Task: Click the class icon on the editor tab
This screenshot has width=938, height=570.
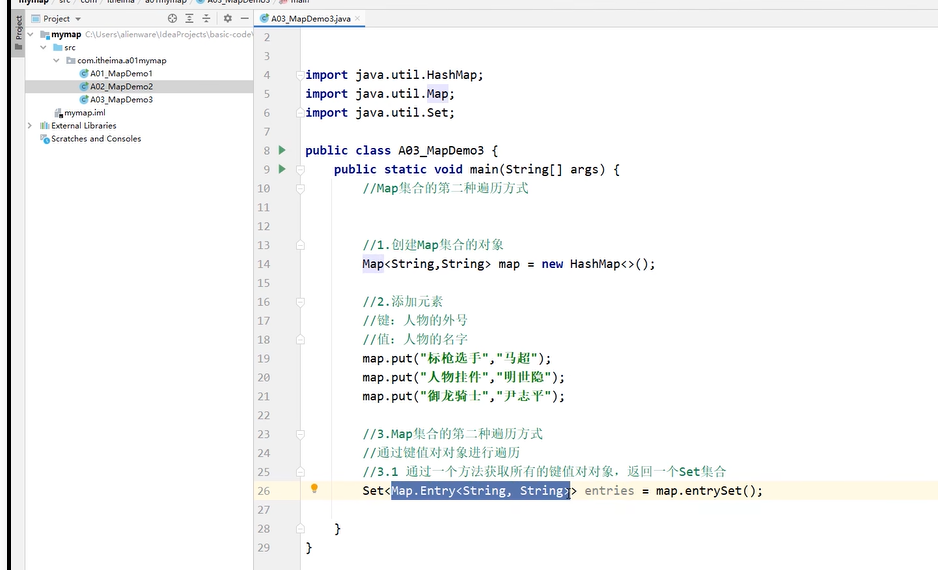Action: [x=264, y=19]
